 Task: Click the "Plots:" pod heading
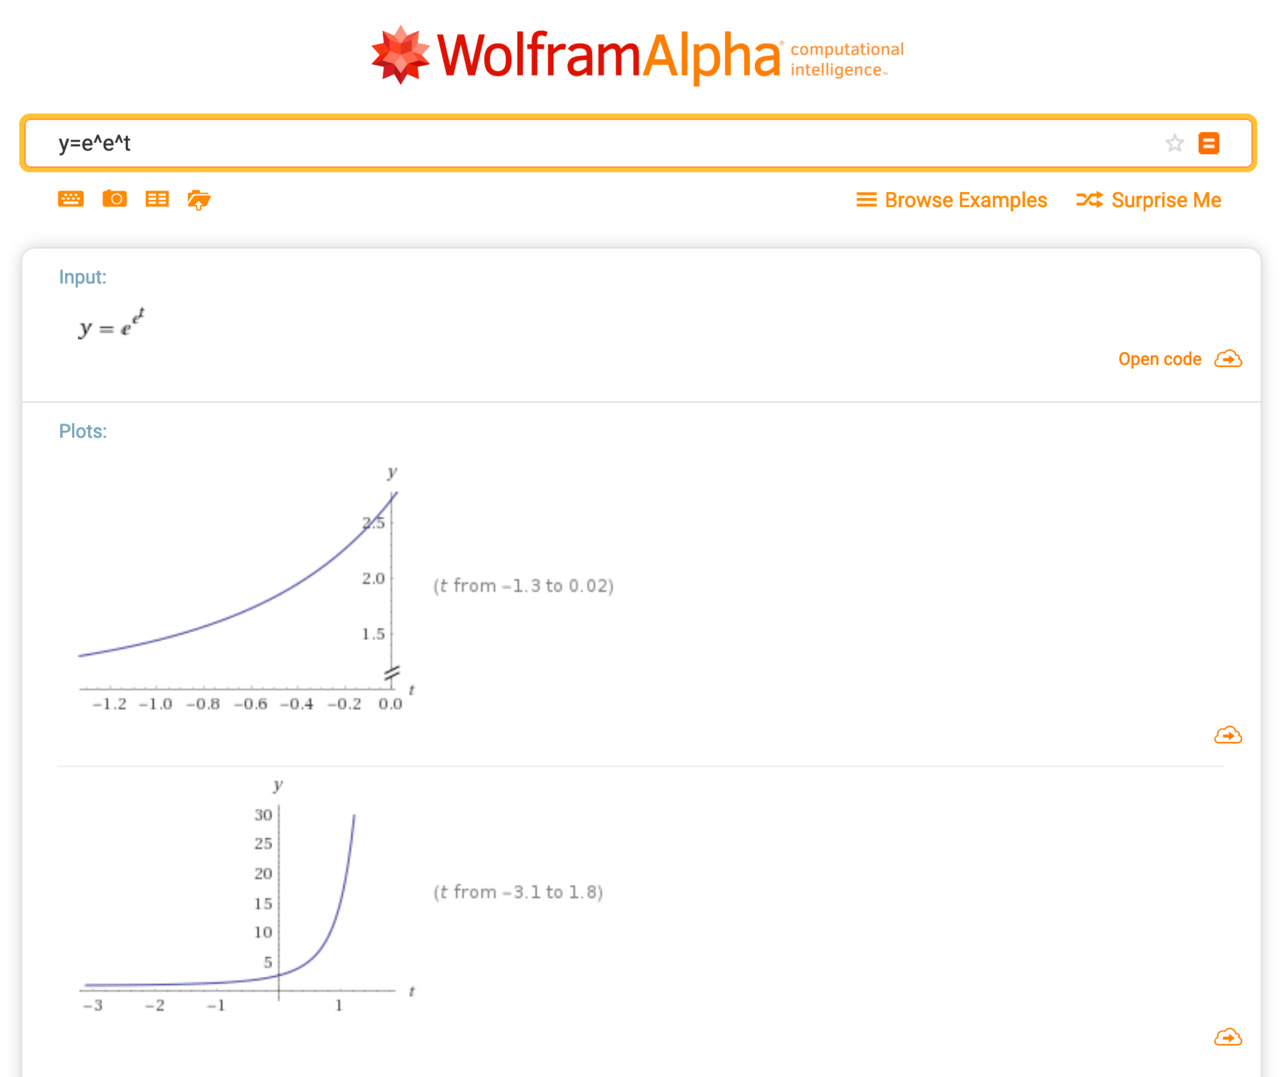click(83, 431)
